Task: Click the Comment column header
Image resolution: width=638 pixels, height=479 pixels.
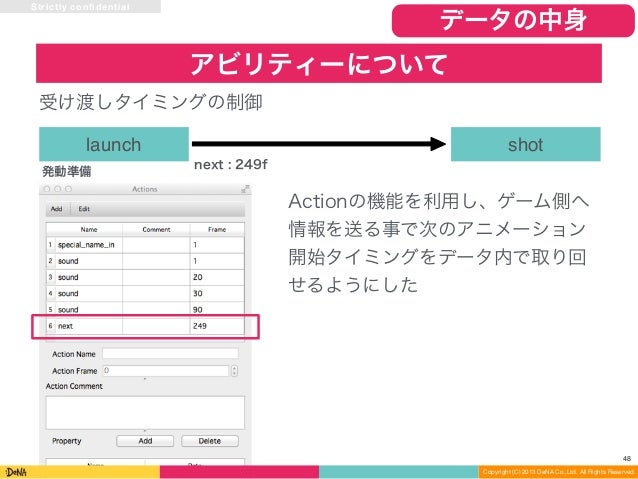Action: click(x=156, y=230)
